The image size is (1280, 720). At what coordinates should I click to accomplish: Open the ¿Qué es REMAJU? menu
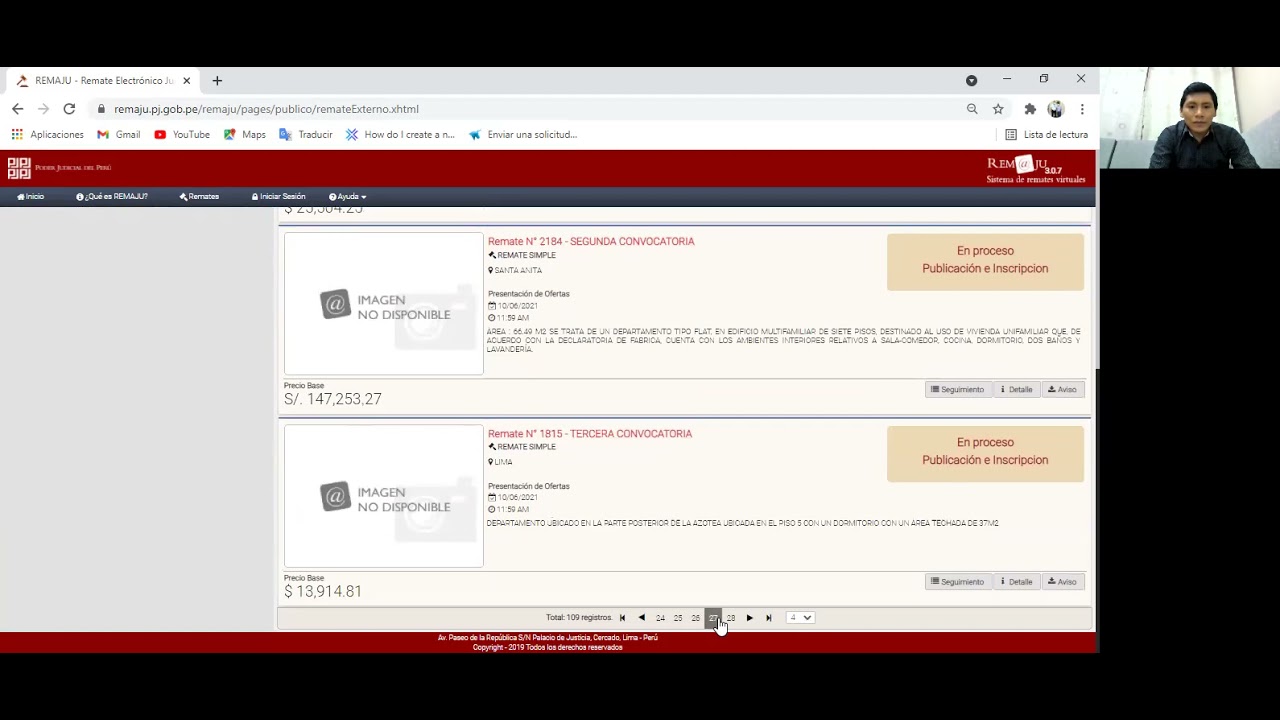point(112,196)
